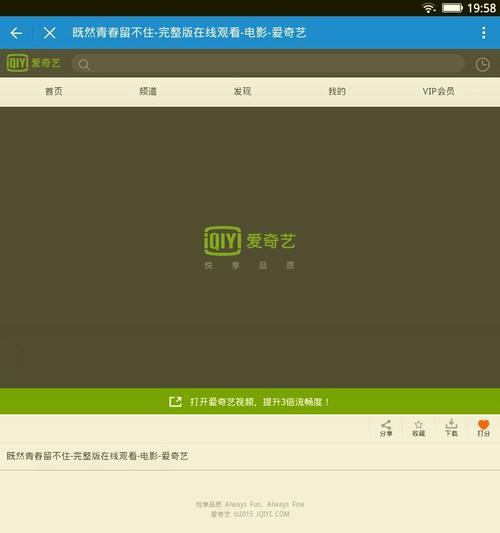500x533 pixels.
Task: Download the video via 下载 icon
Action: coord(451,428)
